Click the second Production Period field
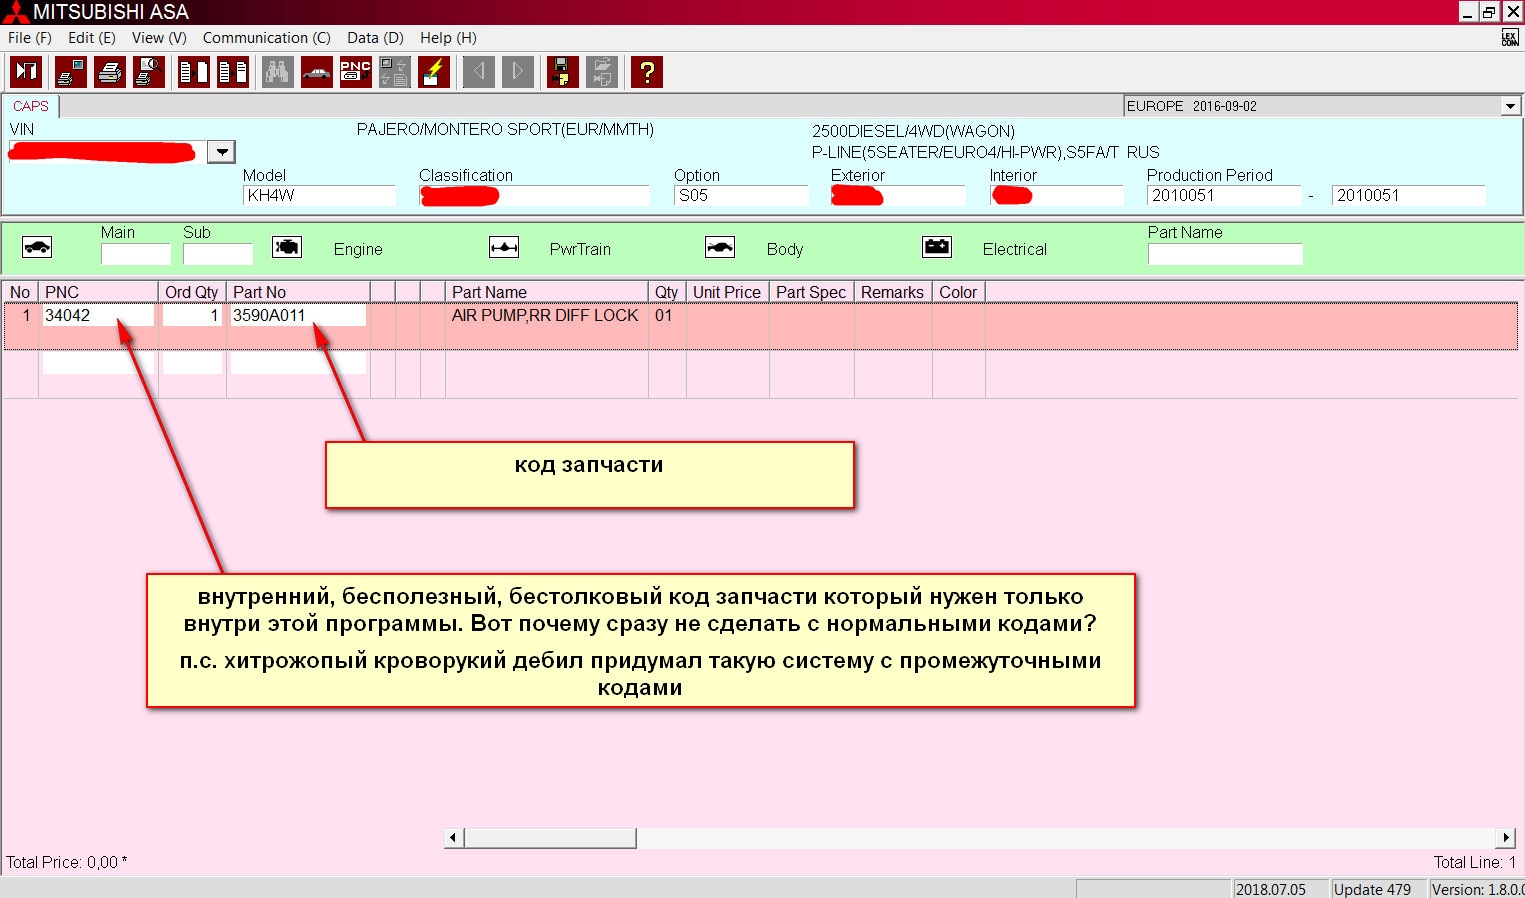Image resolution: width=1525 pixels, height=898 pixels. (x=1409, y=196)
